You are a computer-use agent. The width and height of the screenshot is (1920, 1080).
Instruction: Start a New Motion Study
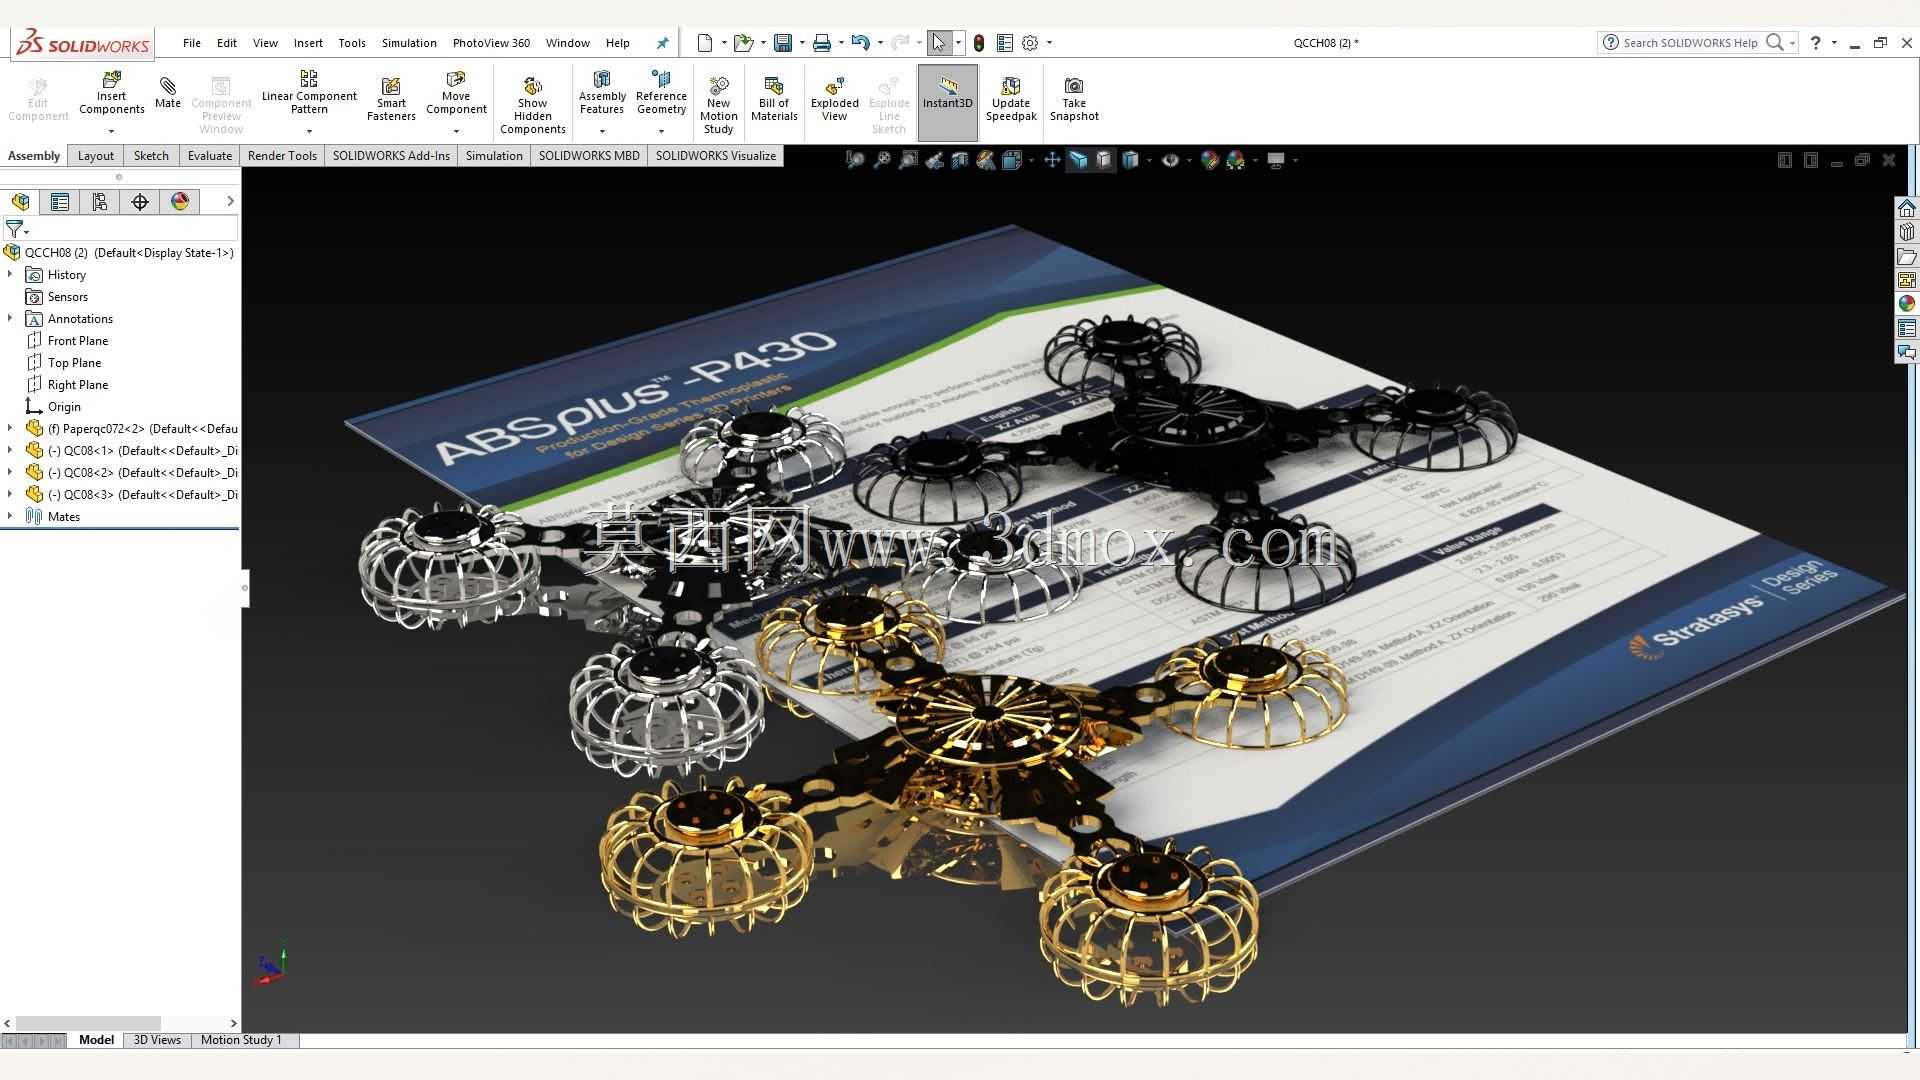(718, 104)
